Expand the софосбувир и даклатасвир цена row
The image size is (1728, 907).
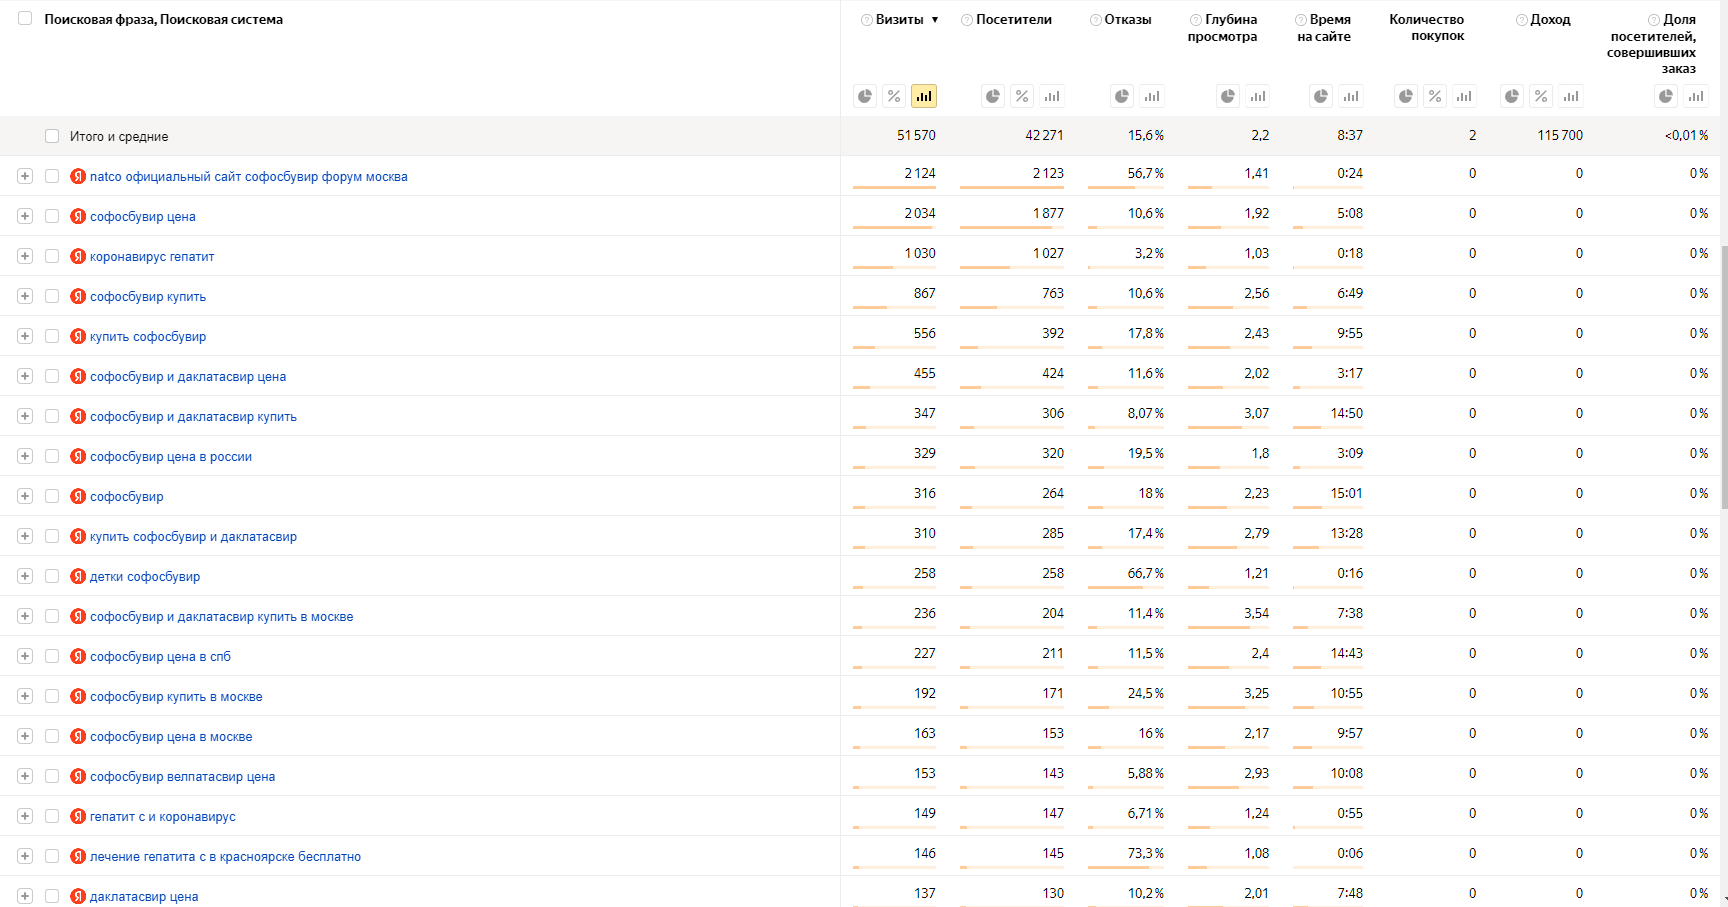25,376
